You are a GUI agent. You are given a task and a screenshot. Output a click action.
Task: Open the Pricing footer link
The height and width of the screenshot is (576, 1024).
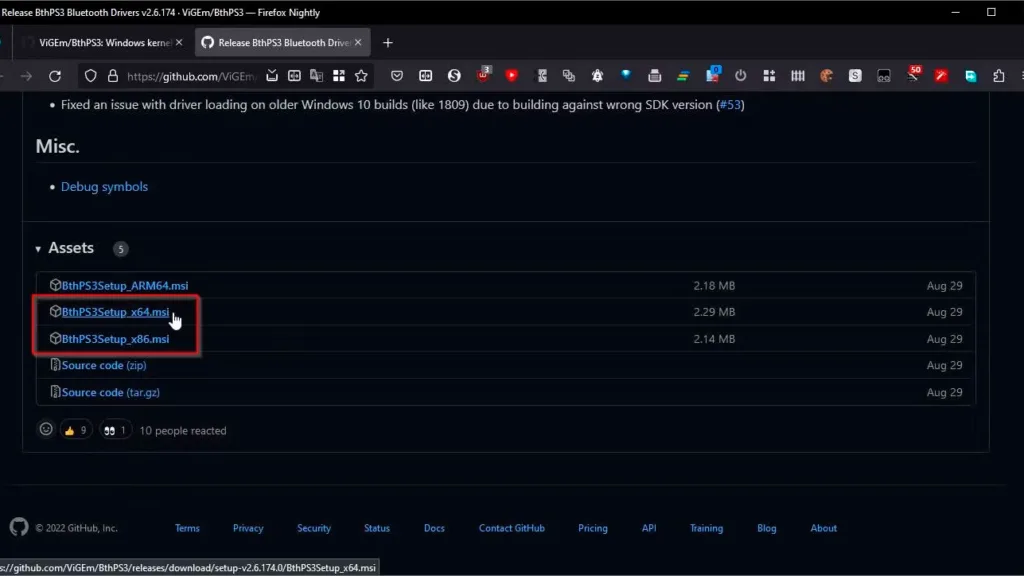pos(593,528)
